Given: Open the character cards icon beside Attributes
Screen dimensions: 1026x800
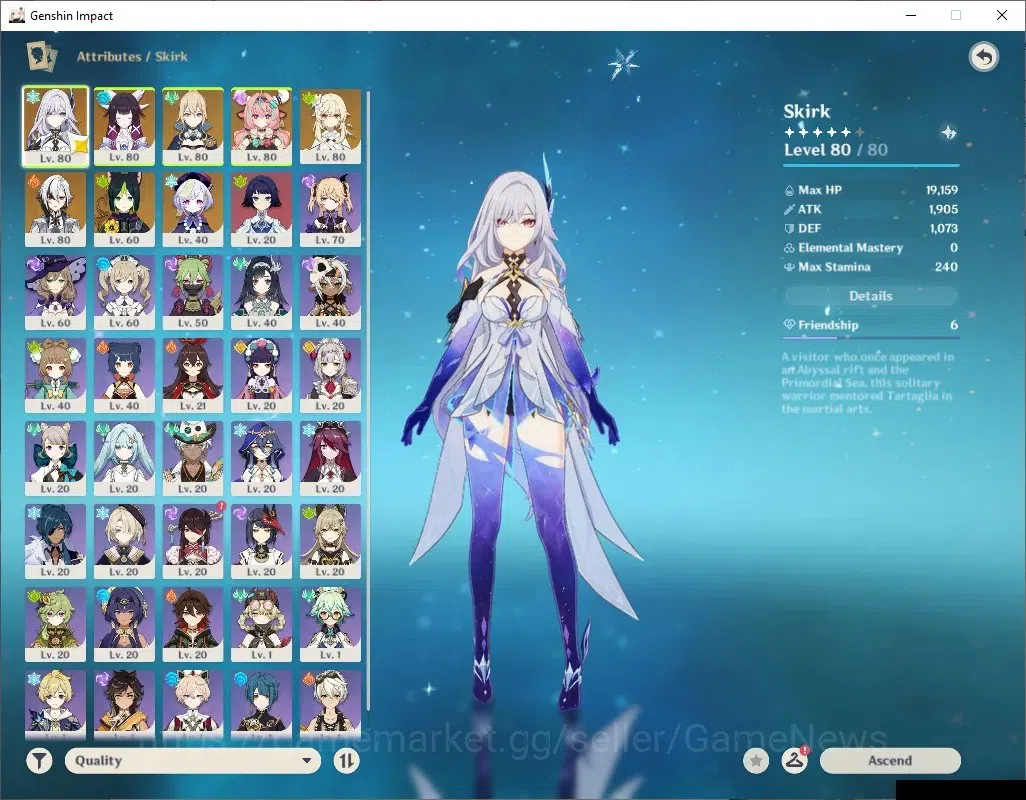Looking at the screenshot, I should tap(41, 56).
